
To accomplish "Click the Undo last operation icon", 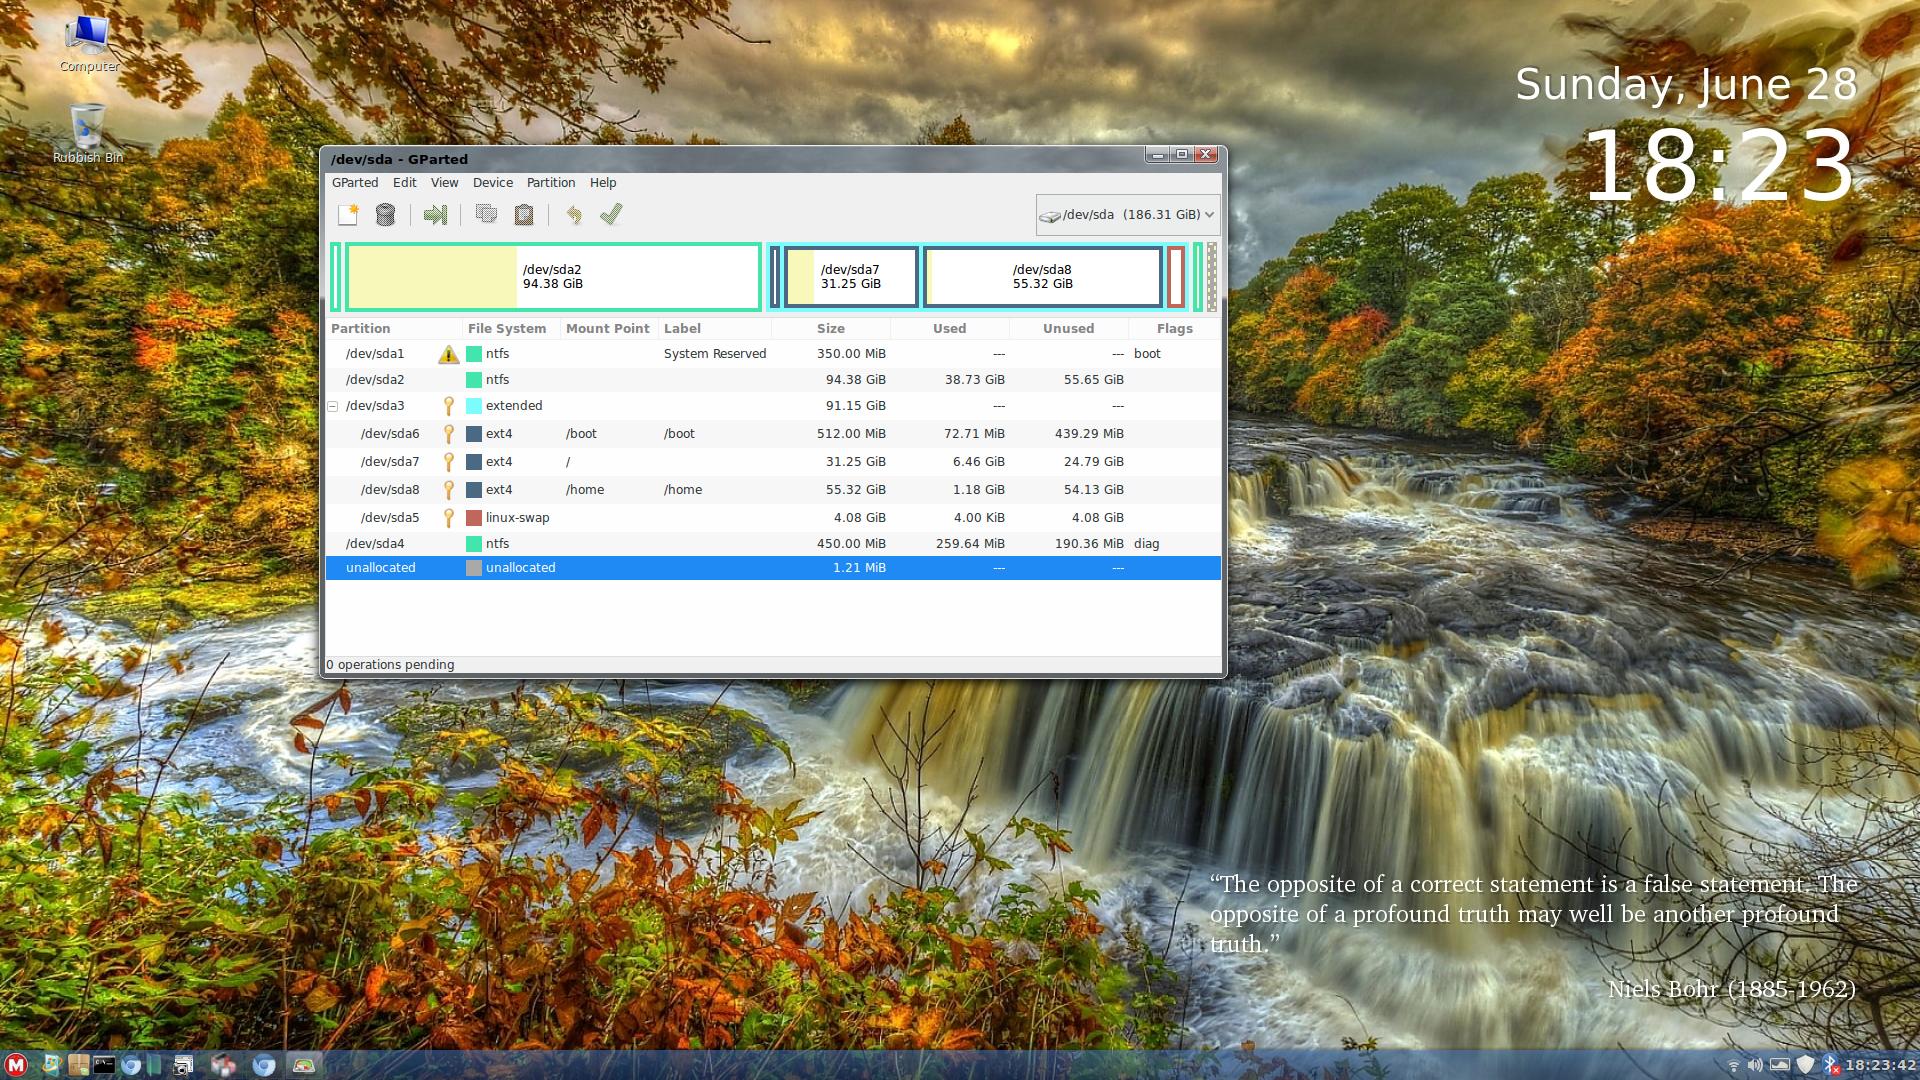I will point(574,215).
